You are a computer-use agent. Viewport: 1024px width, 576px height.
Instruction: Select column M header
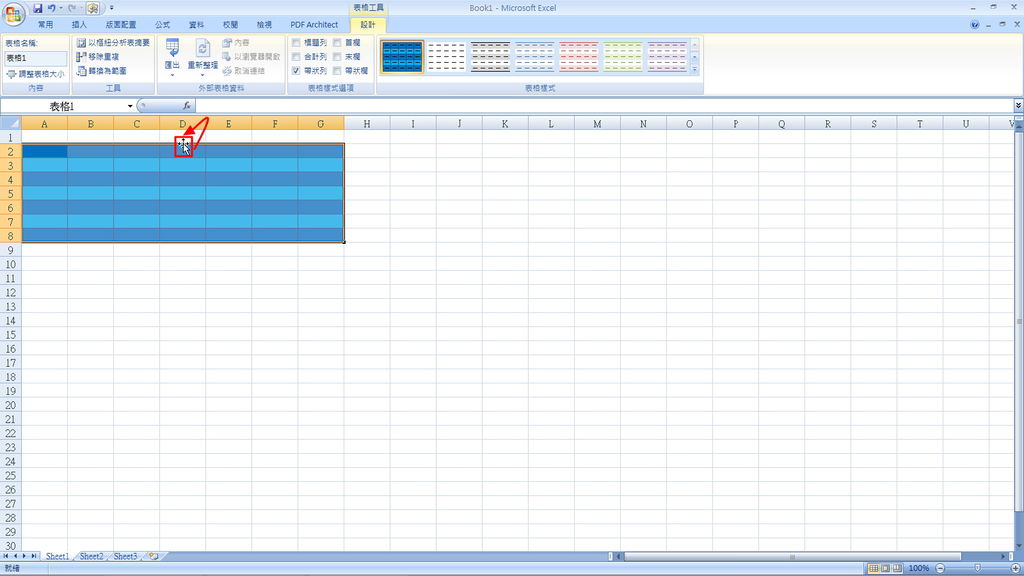[597, 123]
